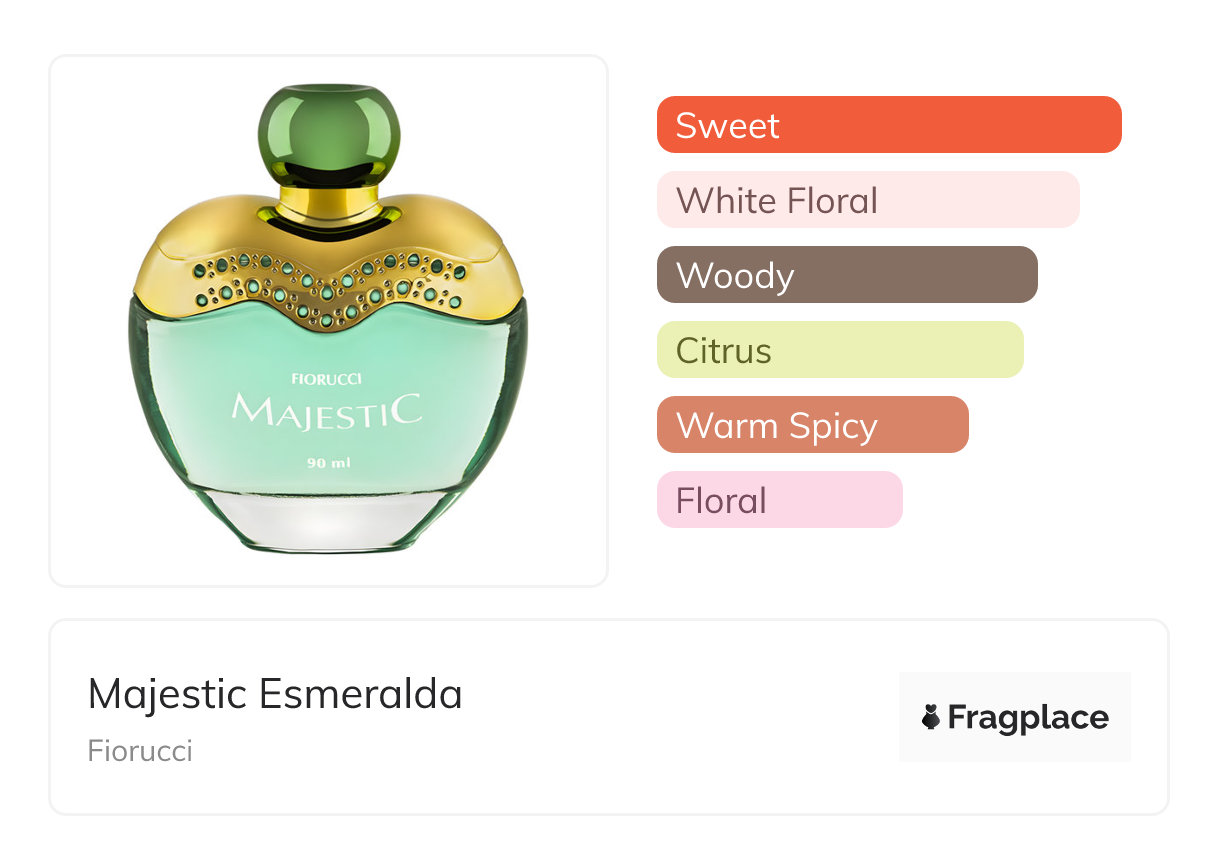Open the Fragplace wordmark link
This screenshot has height=864, width=1218.
(x=1028, y=718)
